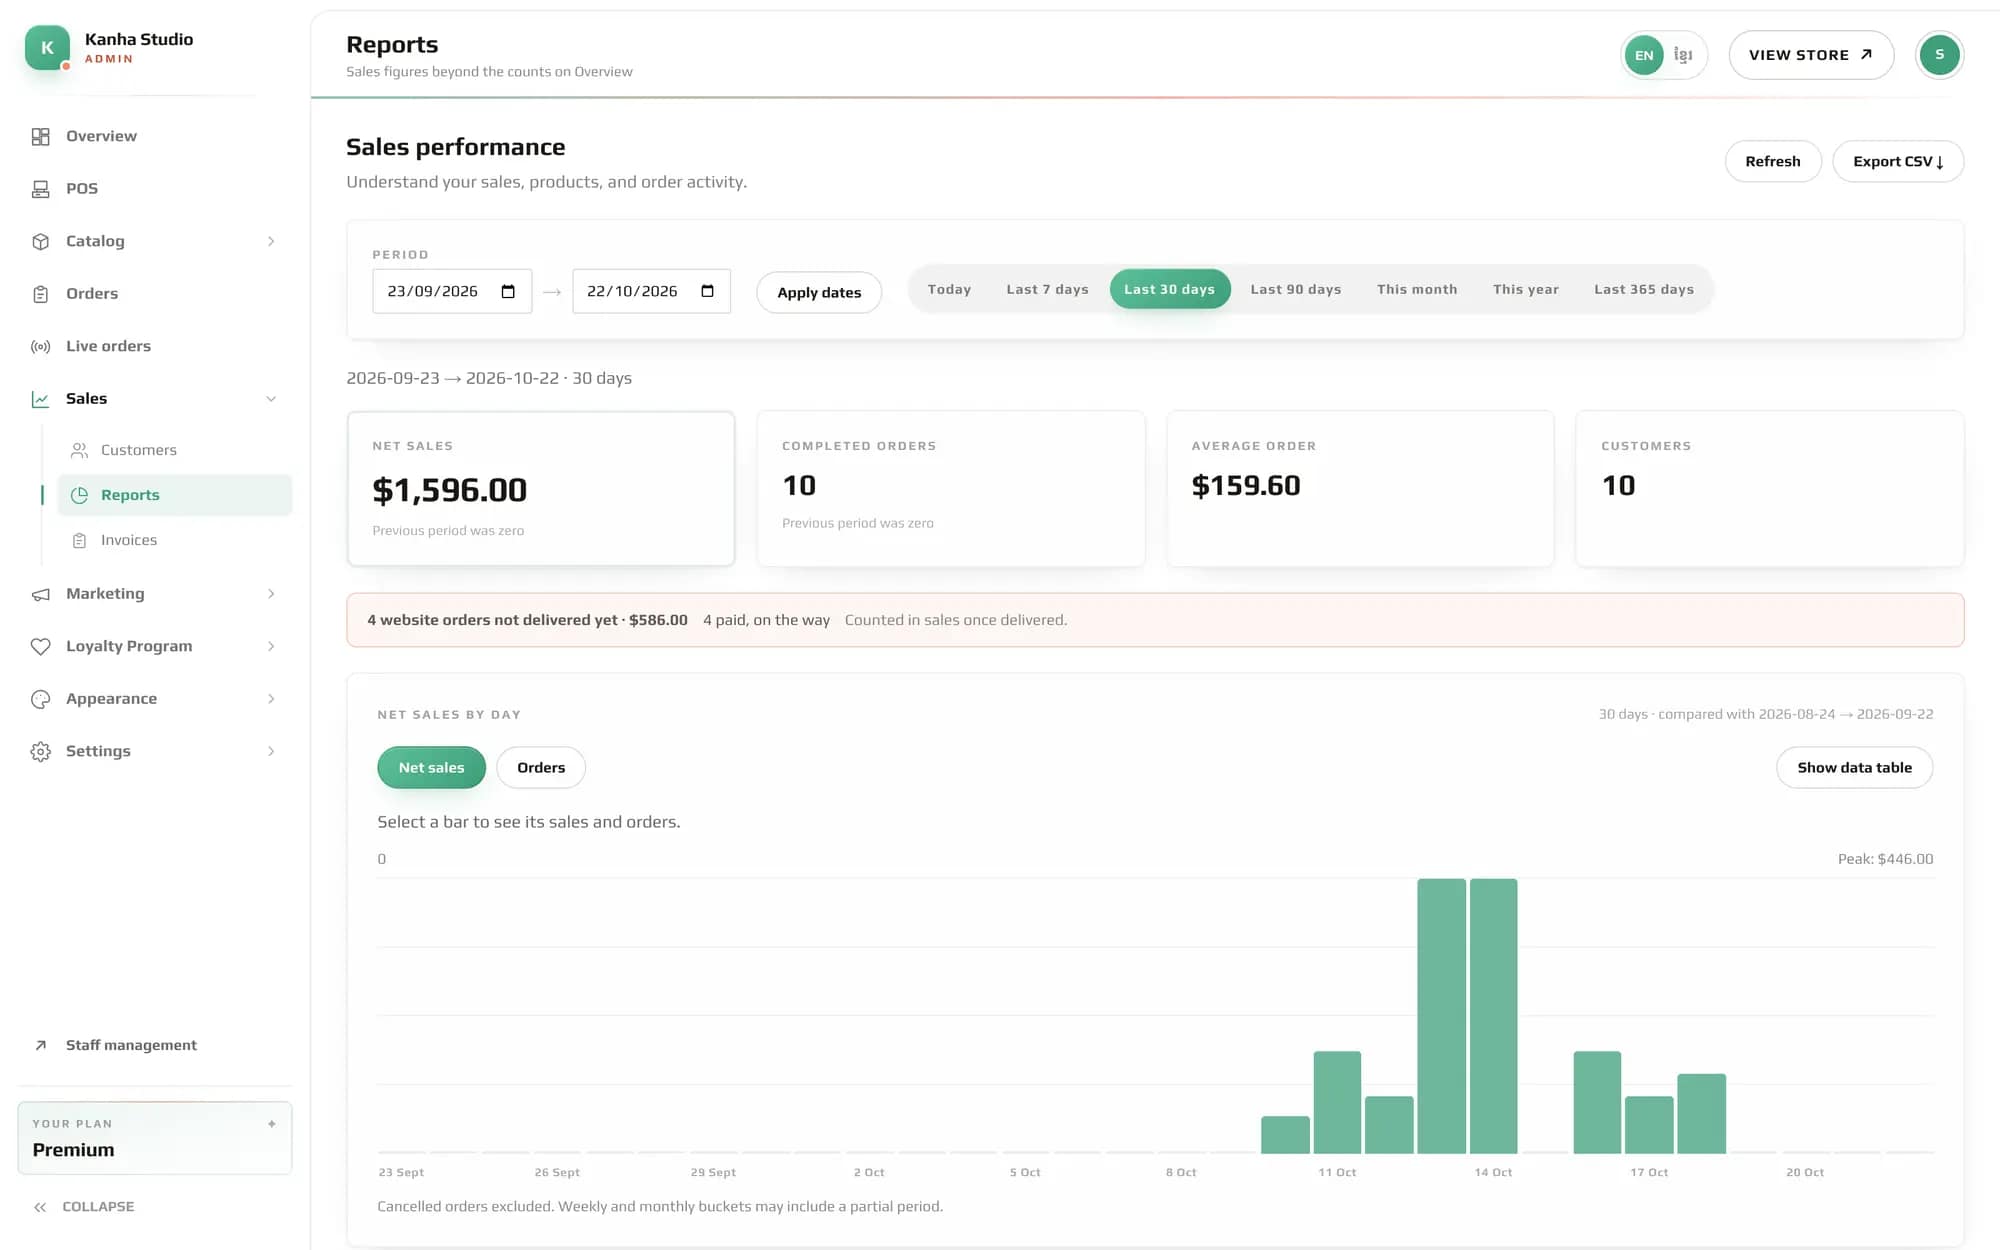
Task: Click the Customers people icon
Action: coord(80,450)
